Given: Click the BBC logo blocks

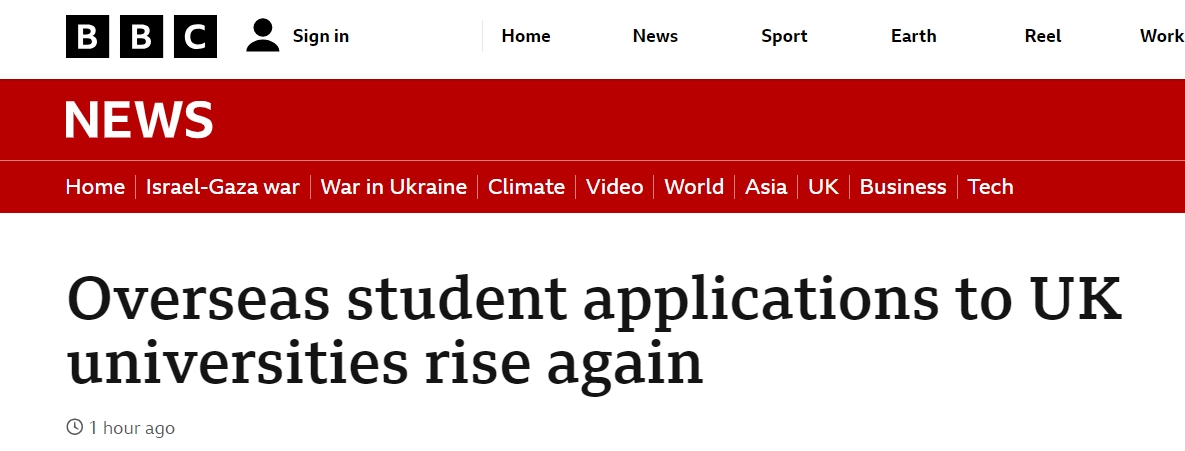Looking at the screenshot, I should tap(141, 37).
